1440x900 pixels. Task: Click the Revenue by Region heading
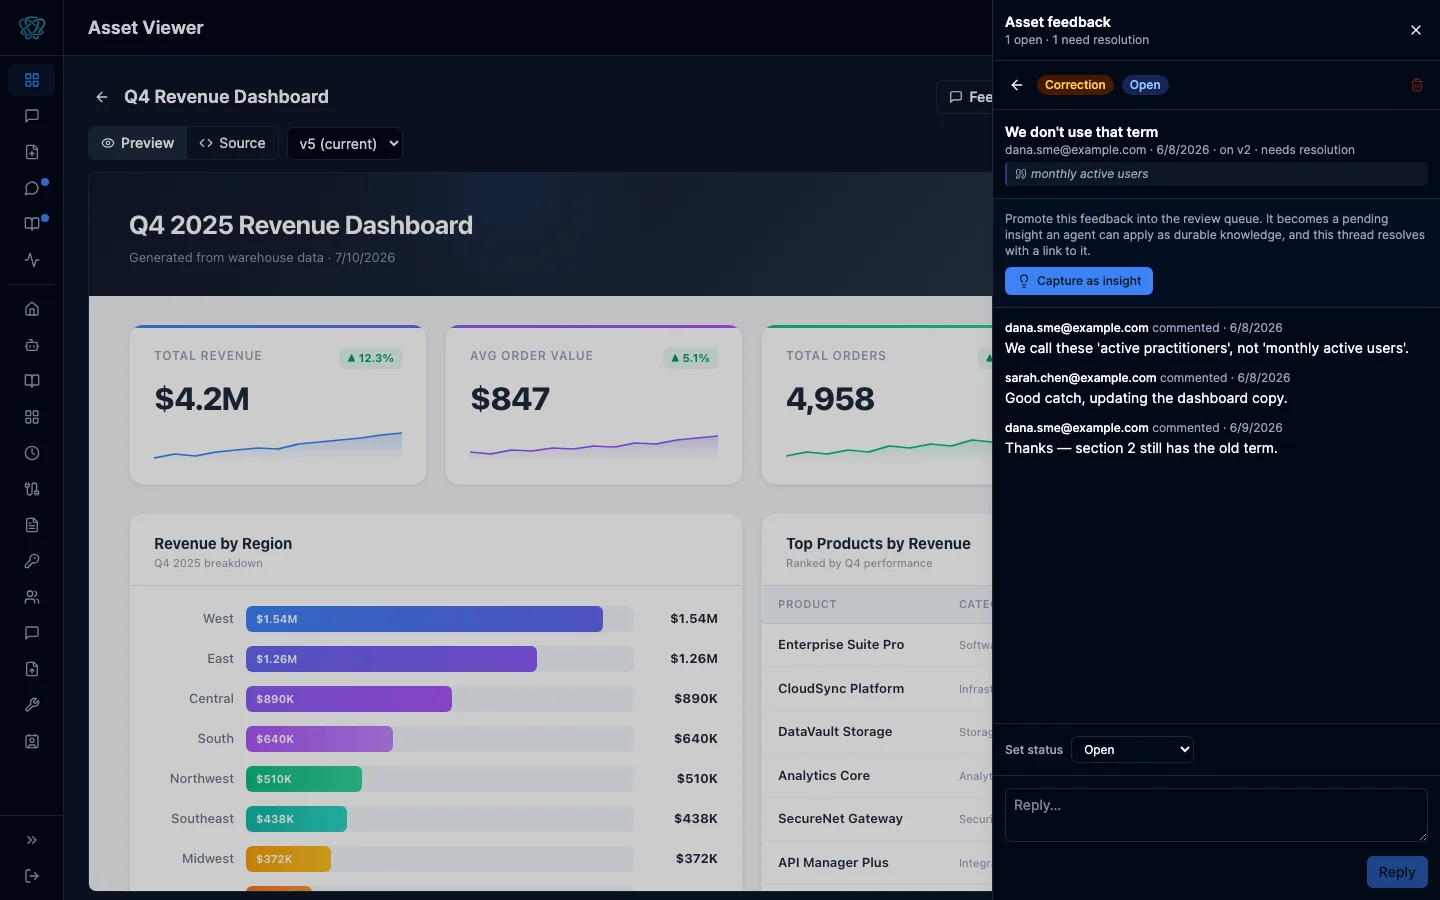pos(223,544)
